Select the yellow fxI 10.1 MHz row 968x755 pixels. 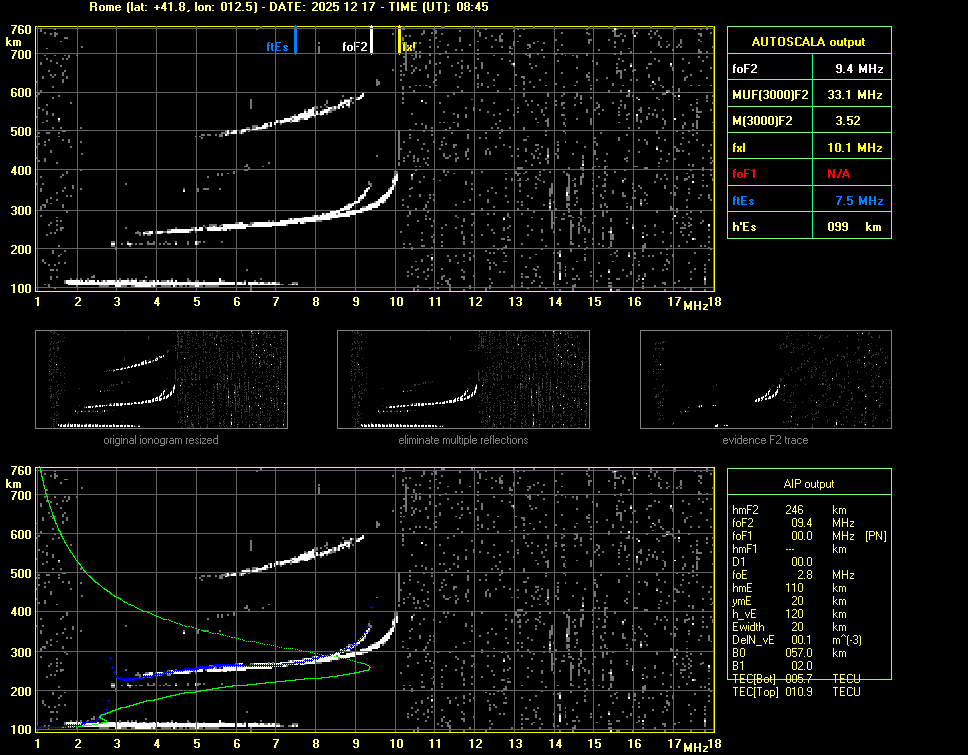click(808, 148)
